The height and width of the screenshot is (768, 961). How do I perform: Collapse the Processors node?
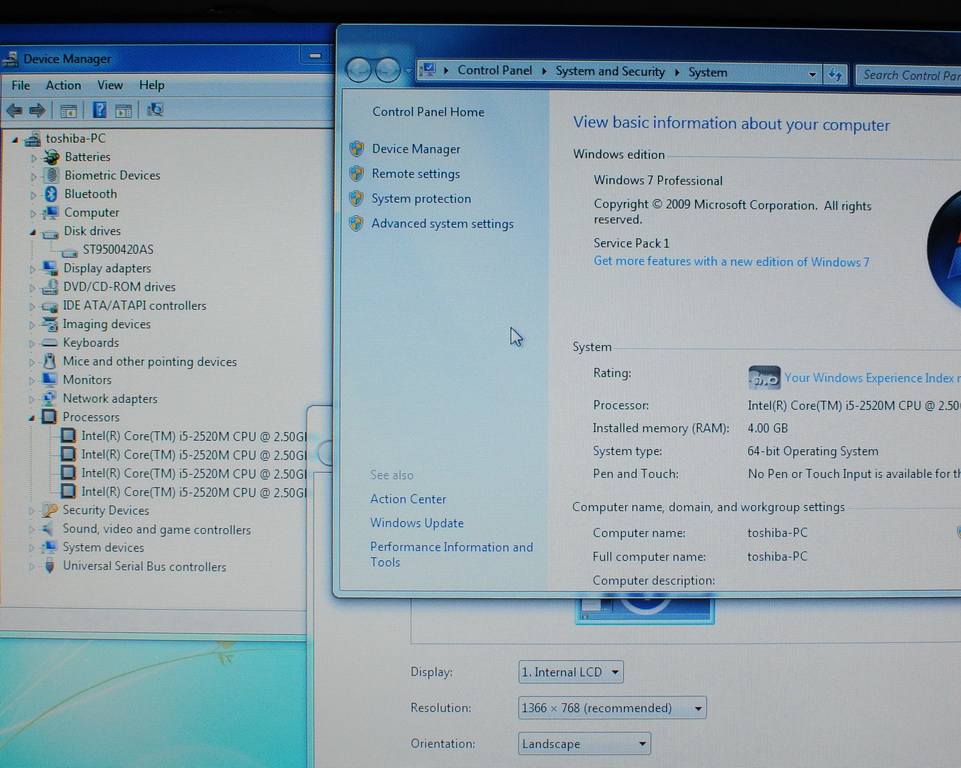point(31,418)
